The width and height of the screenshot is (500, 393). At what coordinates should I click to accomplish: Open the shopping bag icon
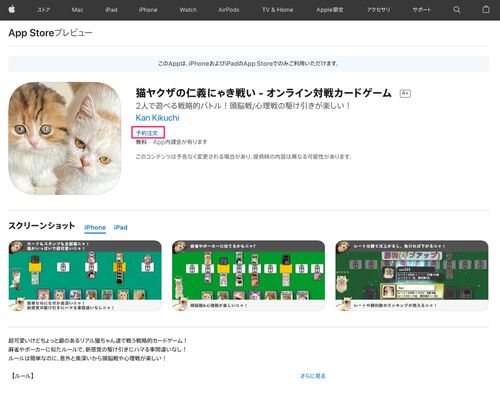486,9
